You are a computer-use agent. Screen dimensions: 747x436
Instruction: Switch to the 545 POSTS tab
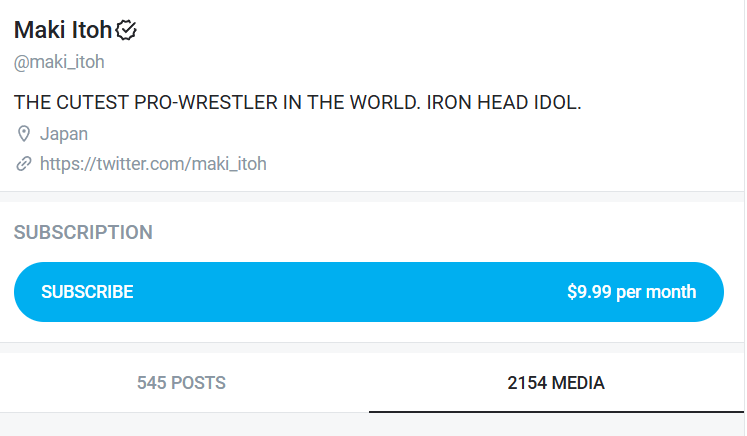[181, 382]
